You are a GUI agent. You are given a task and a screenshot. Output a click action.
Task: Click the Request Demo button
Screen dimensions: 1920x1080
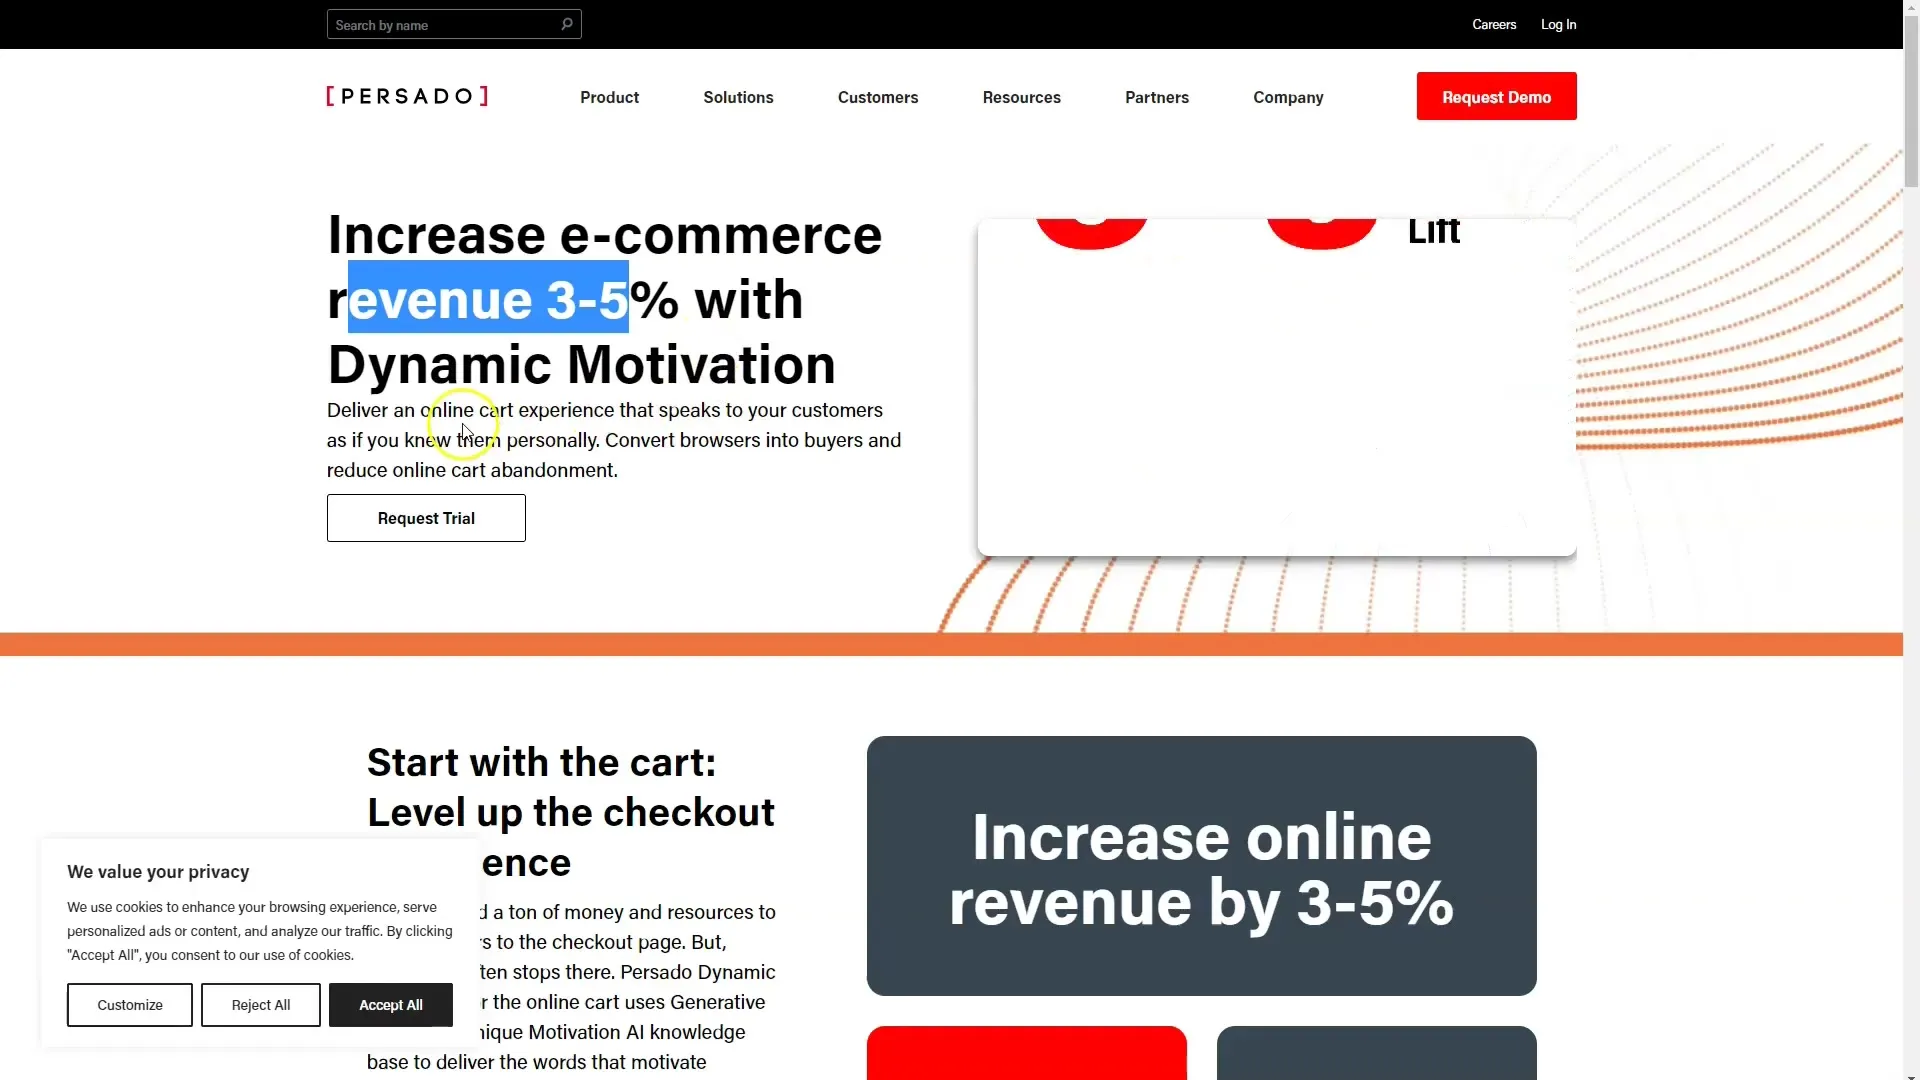point(1495,95)
